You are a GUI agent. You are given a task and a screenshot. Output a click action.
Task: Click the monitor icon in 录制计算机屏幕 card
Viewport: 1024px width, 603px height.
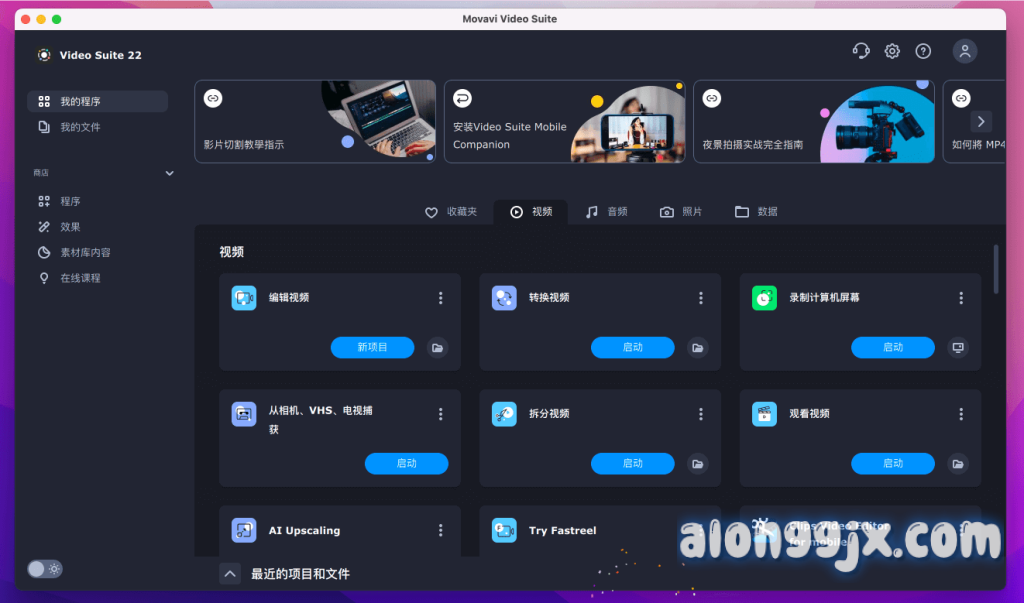958,348
